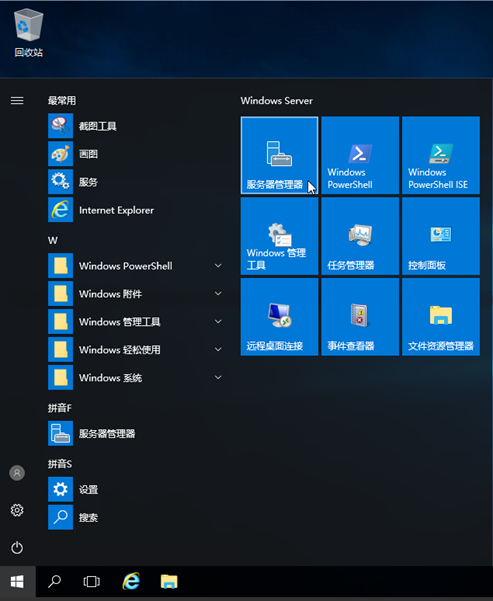Open the 任务管理器 tile

(360, 236)
